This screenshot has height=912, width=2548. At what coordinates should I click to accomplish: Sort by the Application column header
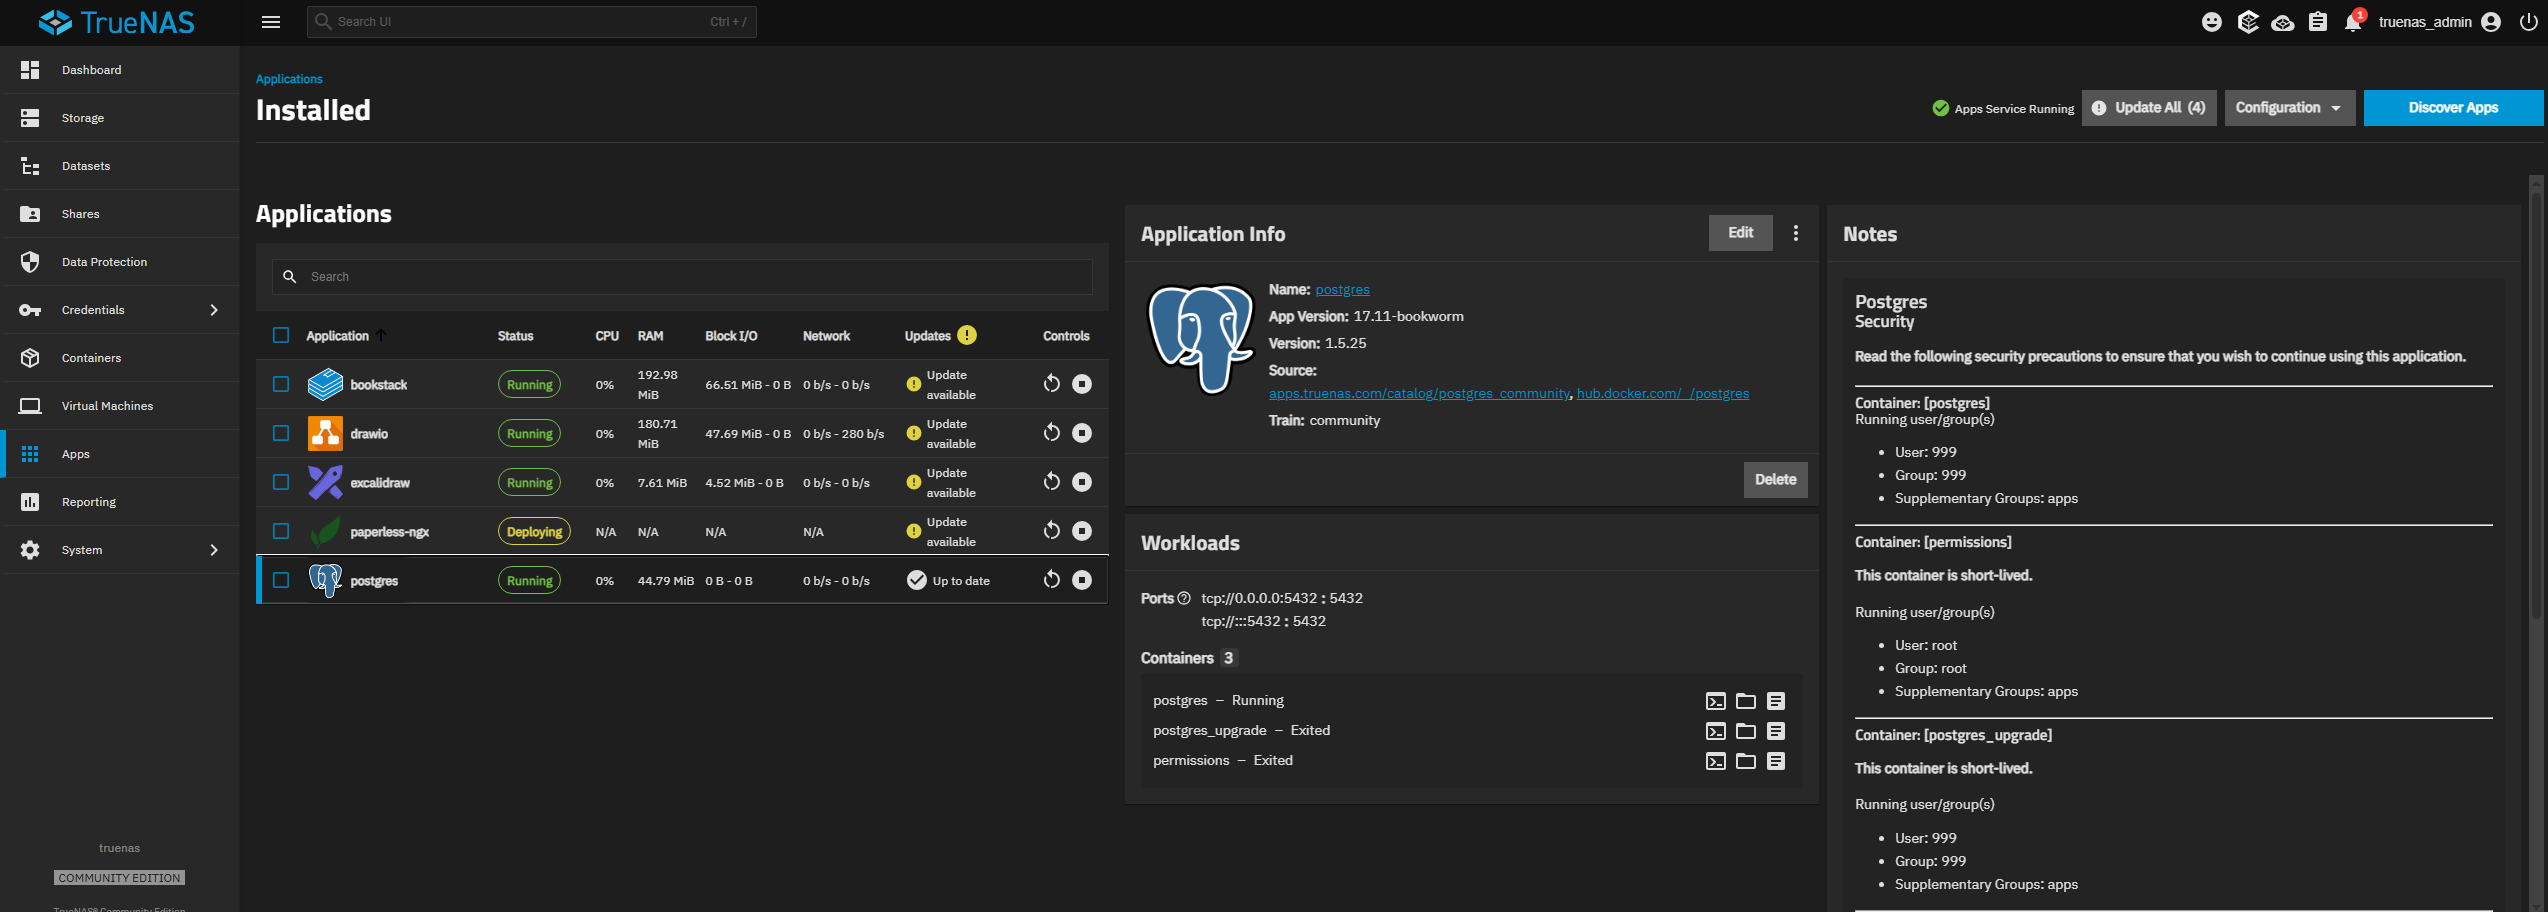click(x=338, y=336)
